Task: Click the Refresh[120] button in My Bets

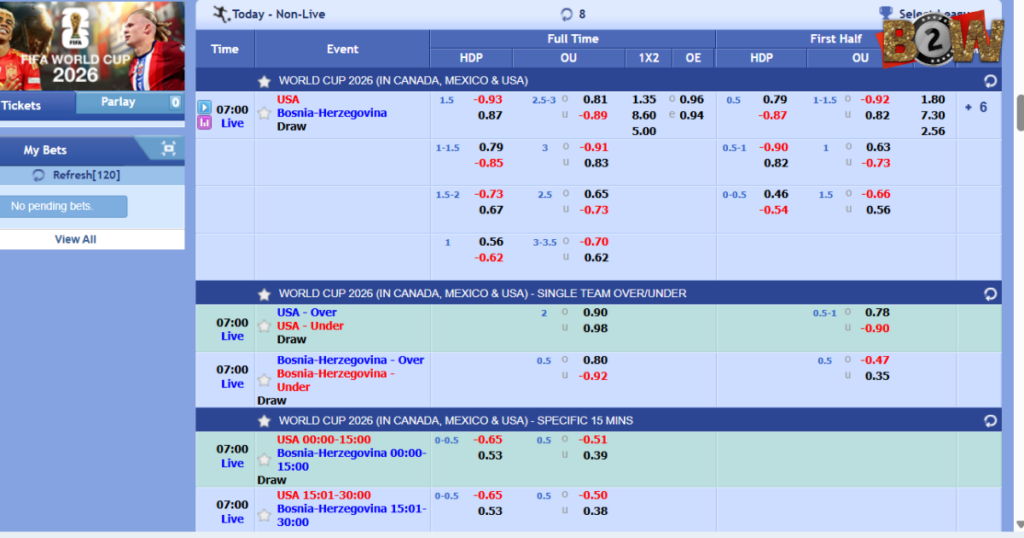Action: [x=76, y=175]
